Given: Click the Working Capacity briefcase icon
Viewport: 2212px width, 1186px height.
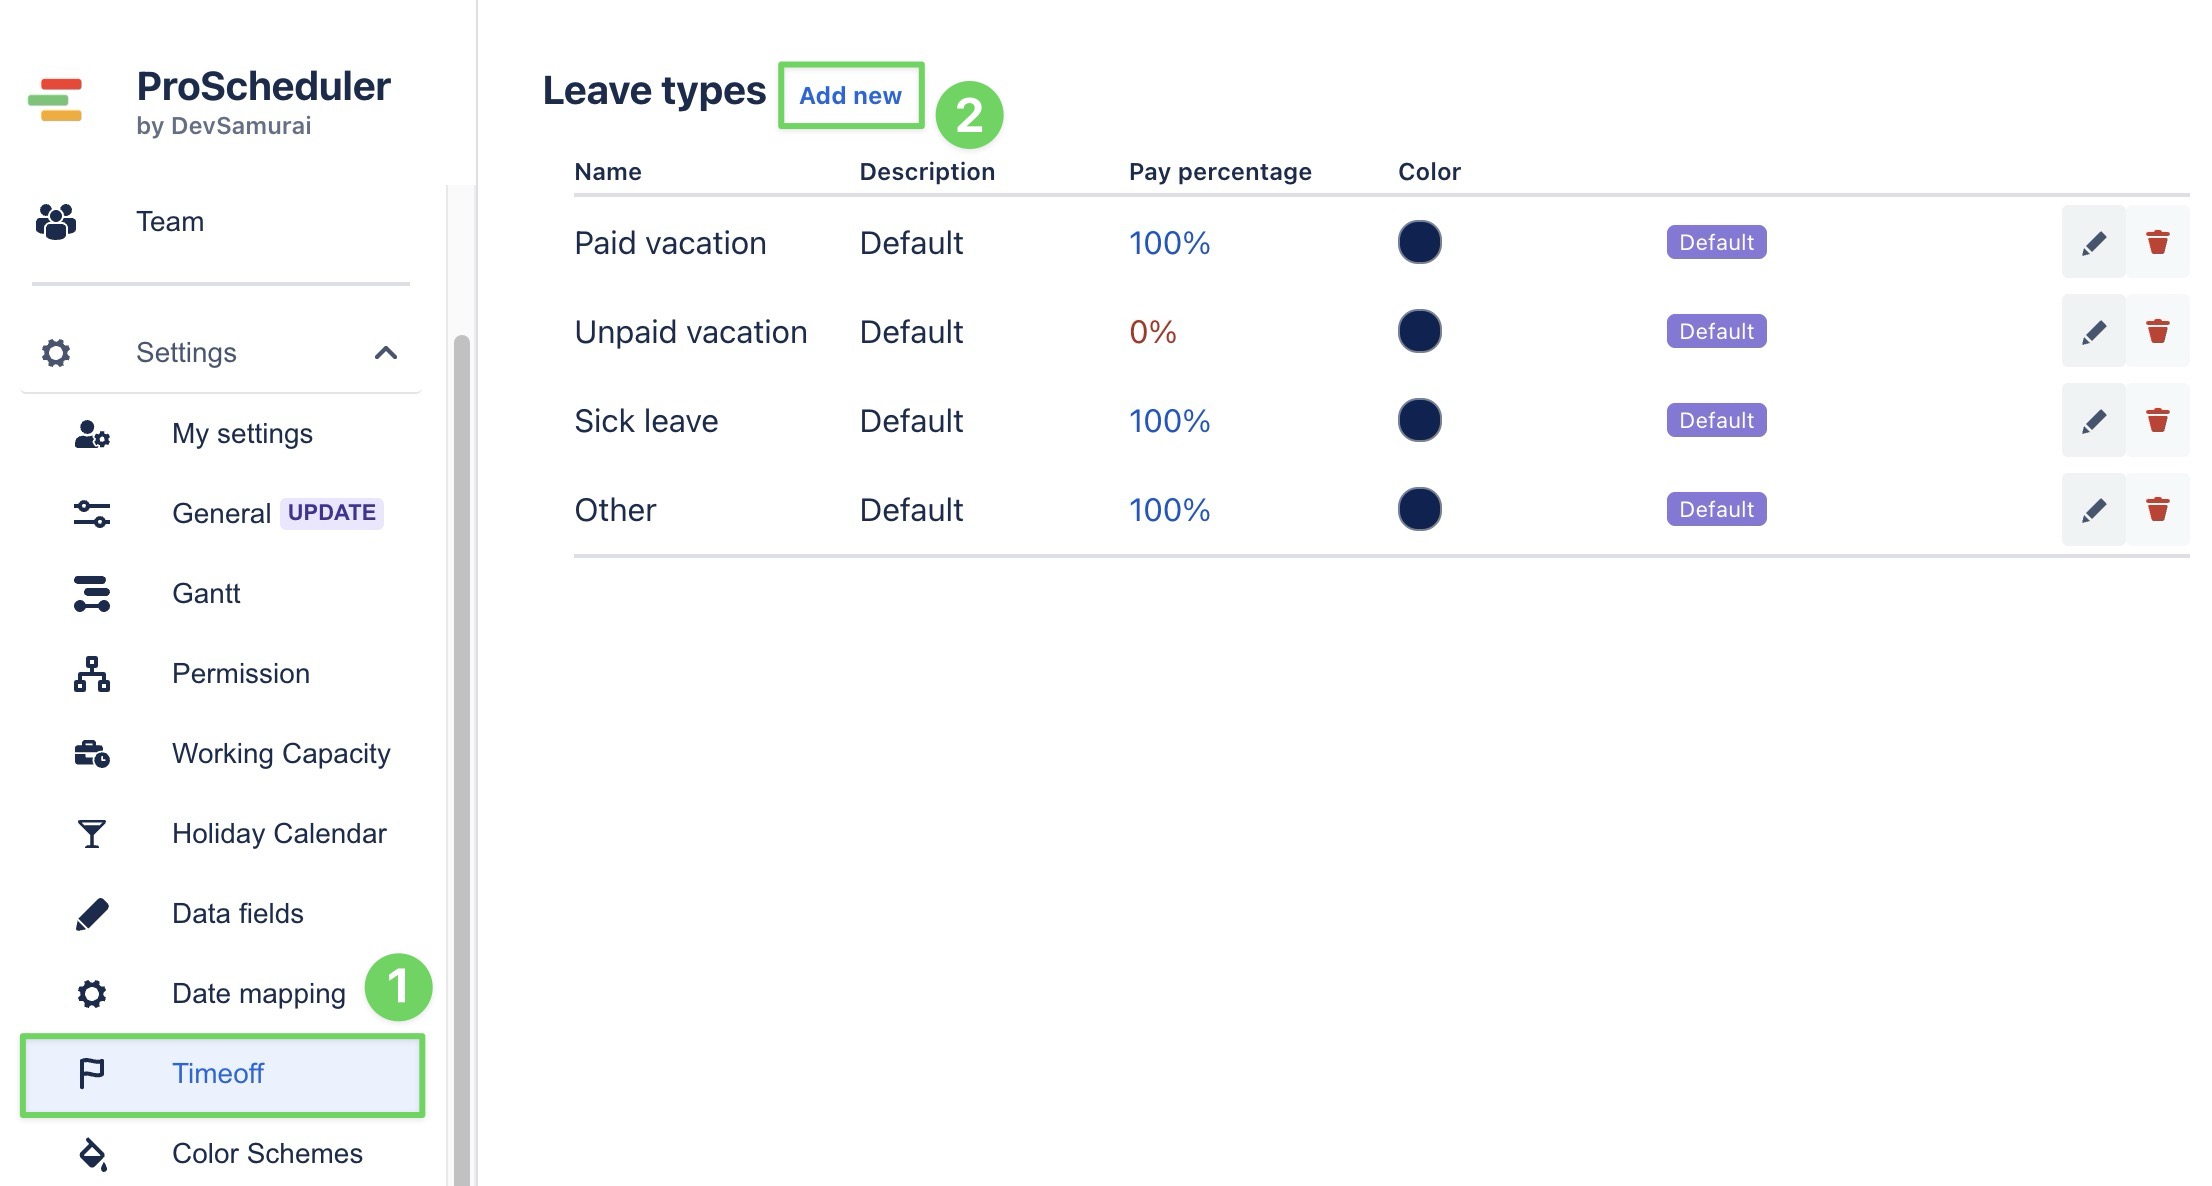Looking at the screenshot, I should click(x=92, y=753).
